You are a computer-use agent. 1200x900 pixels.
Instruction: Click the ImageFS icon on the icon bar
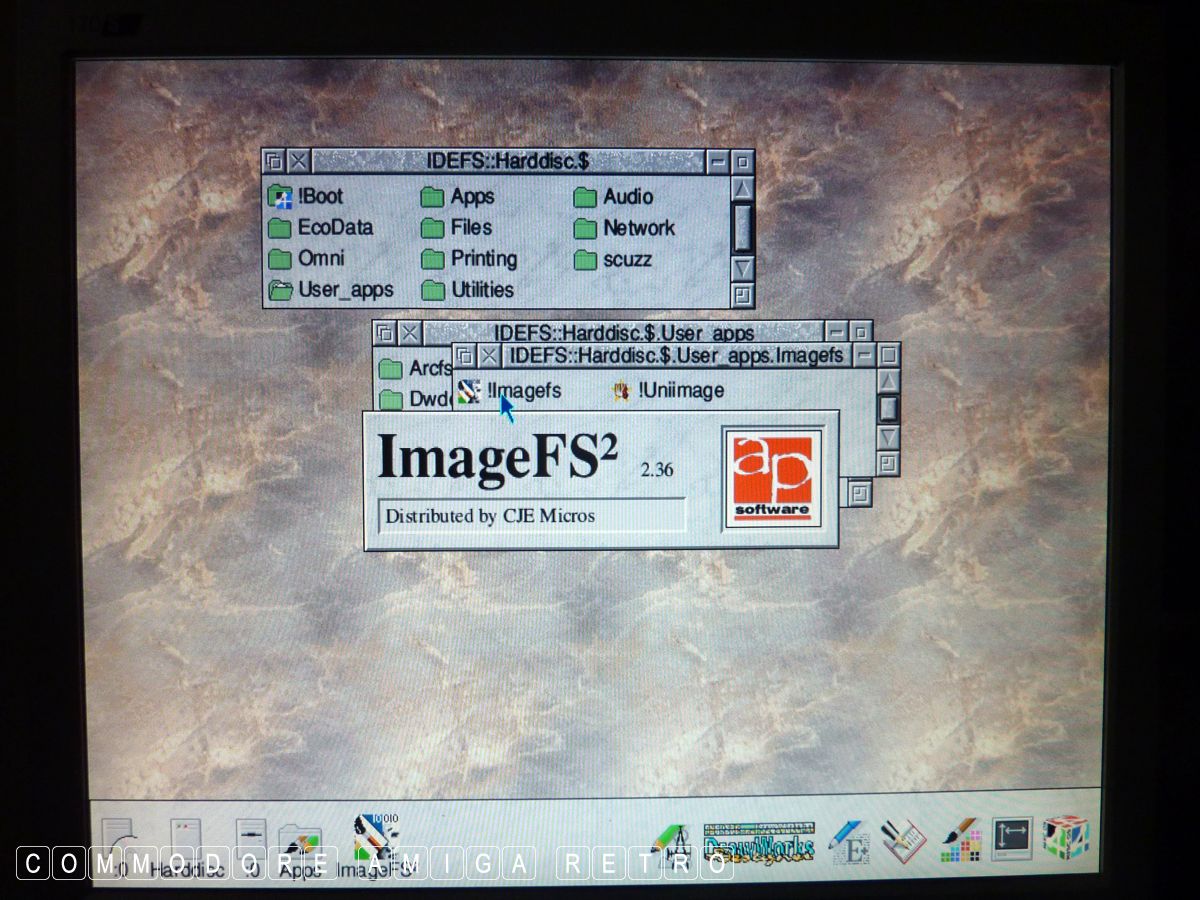374,840
